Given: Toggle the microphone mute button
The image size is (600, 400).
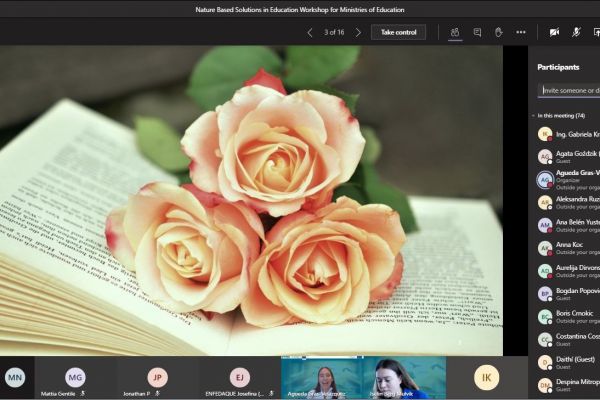Looking at the screenshot, I should pyautogui.click(x=576, y=33).
